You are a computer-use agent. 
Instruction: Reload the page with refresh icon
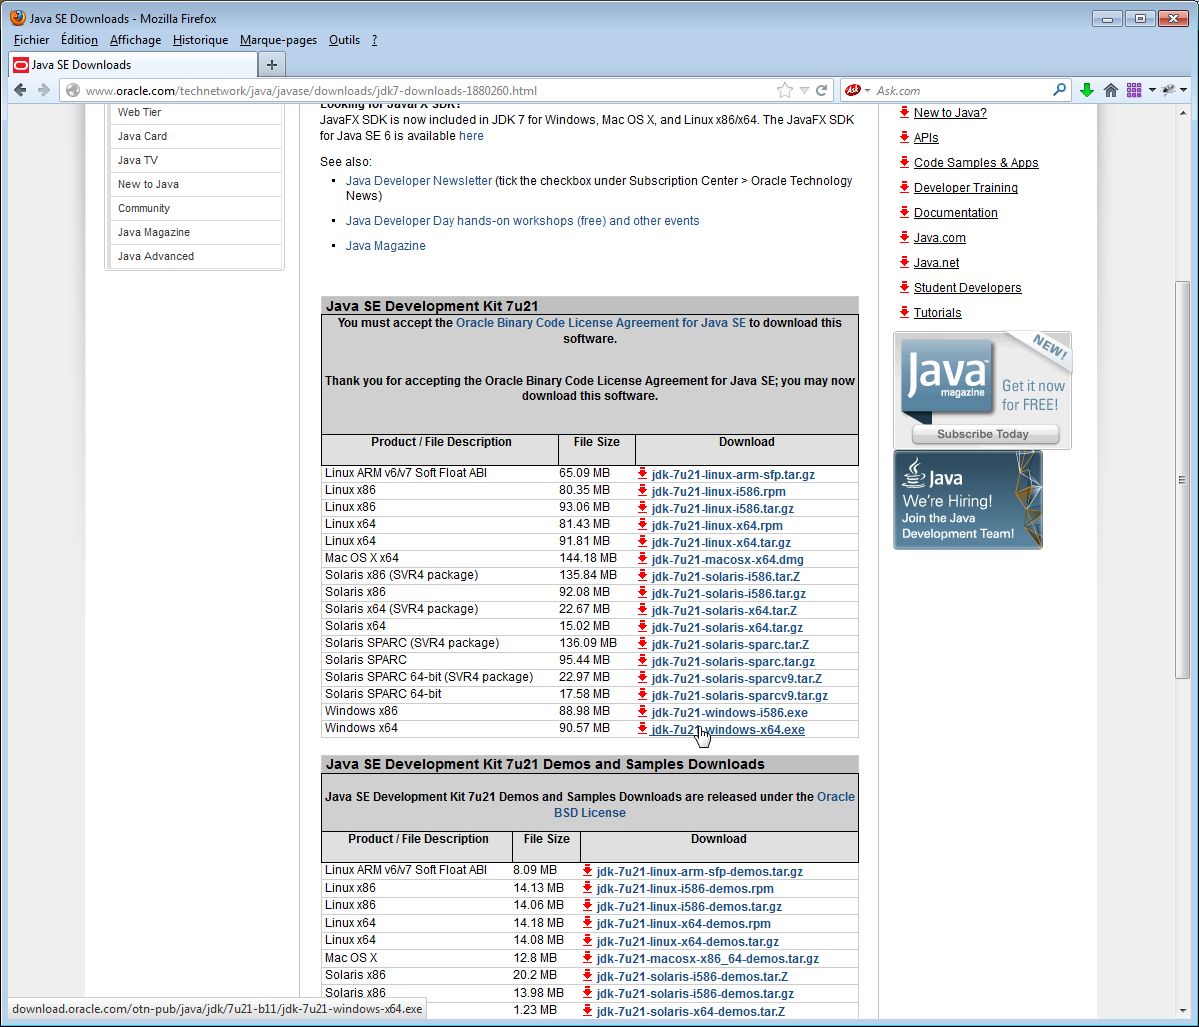click(821, 90)
